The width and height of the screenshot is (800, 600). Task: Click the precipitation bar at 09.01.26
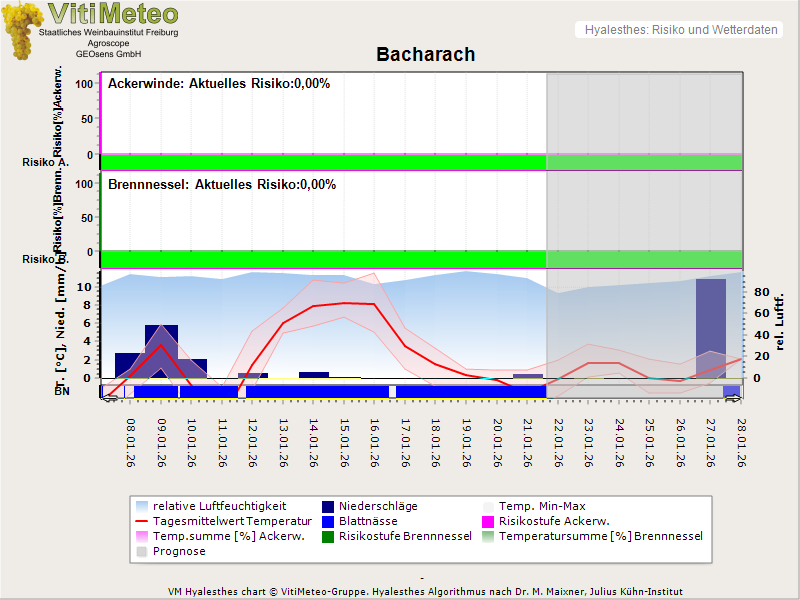point(161,352)
